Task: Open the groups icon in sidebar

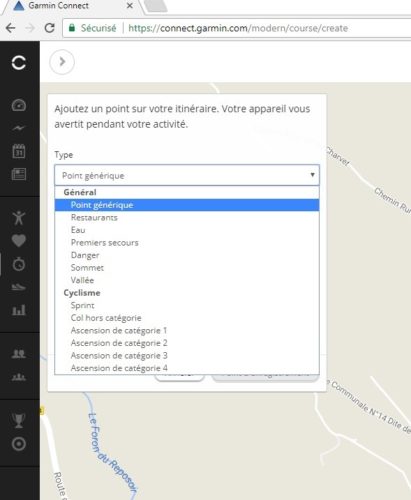Action: click(19, 377)
